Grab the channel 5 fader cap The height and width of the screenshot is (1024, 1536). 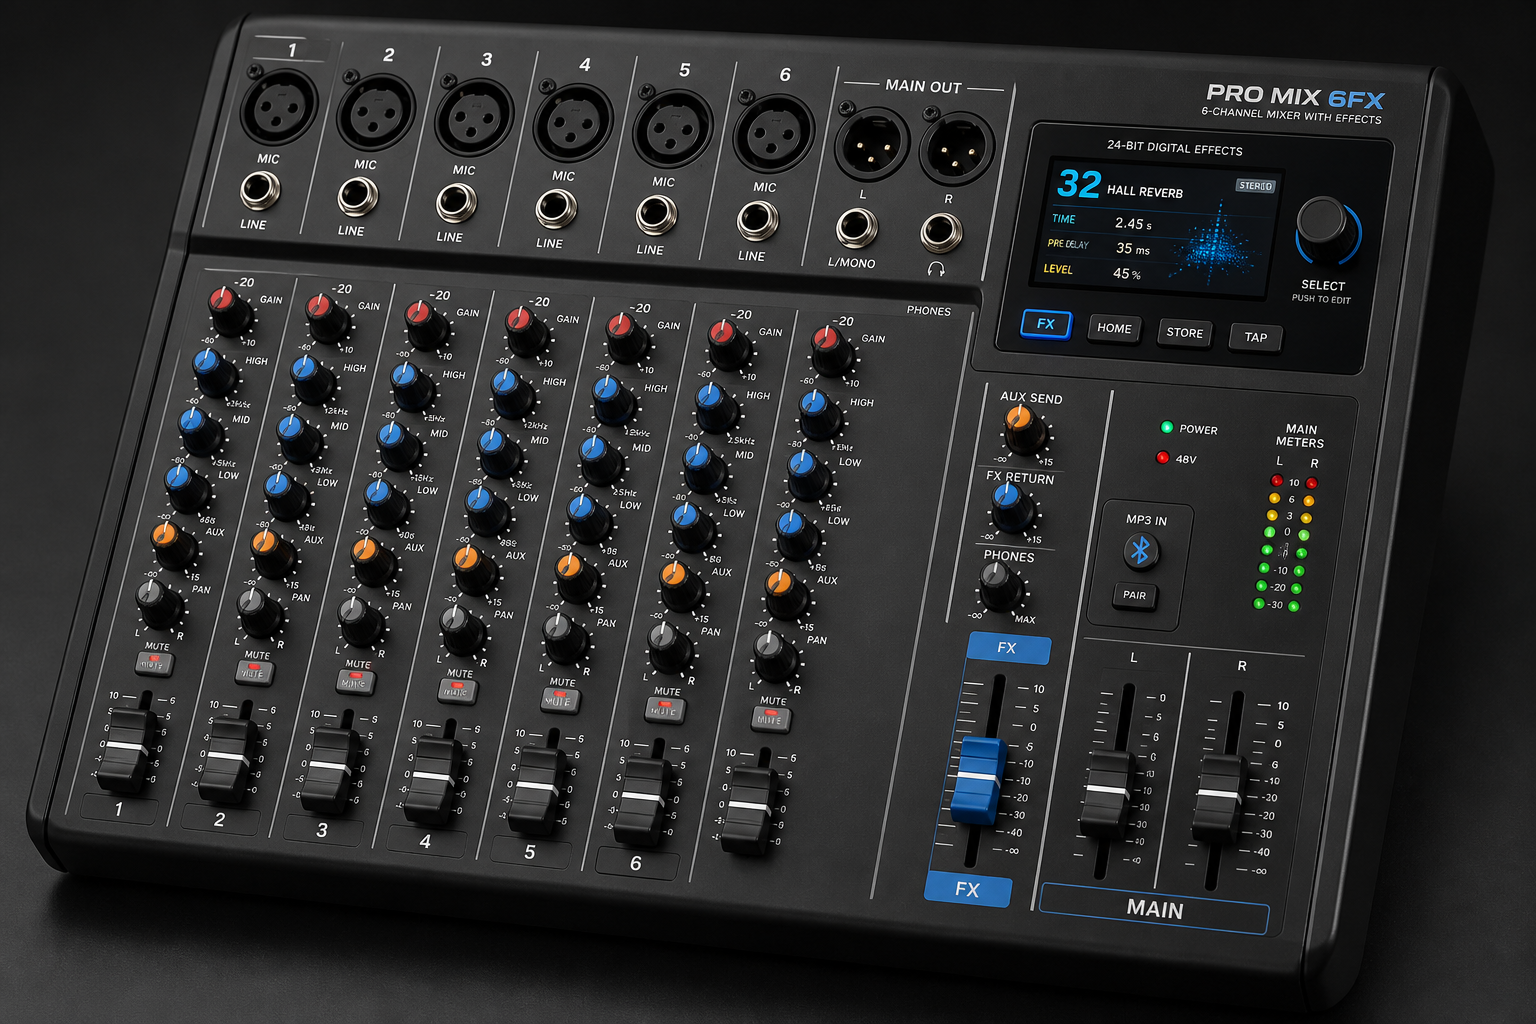point(538,790)
